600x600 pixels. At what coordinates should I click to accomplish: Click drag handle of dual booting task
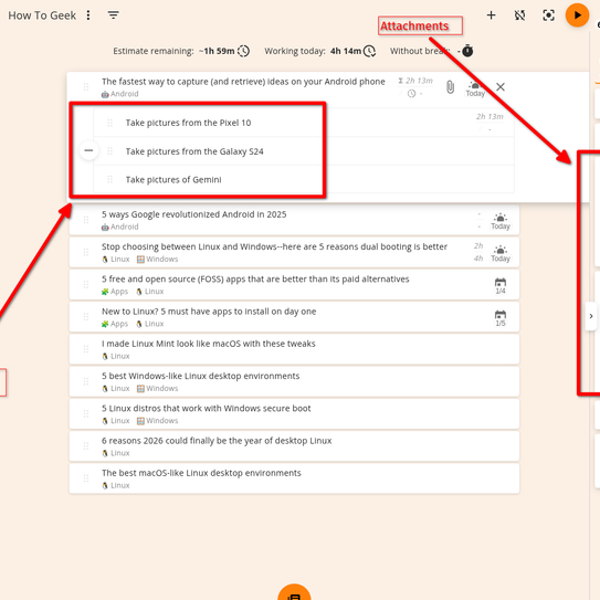pyautogui.click(x=86, y=252)
